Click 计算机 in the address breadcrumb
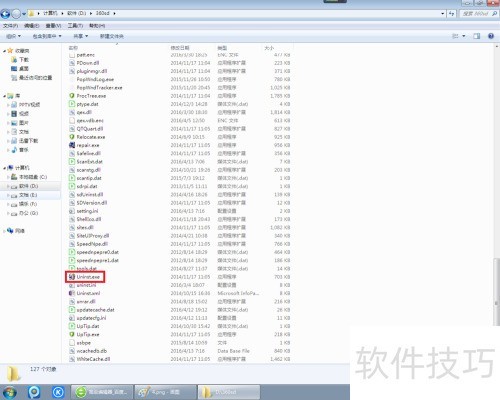The height and width of the screenshot is (400, 500). tap(50, 13)
